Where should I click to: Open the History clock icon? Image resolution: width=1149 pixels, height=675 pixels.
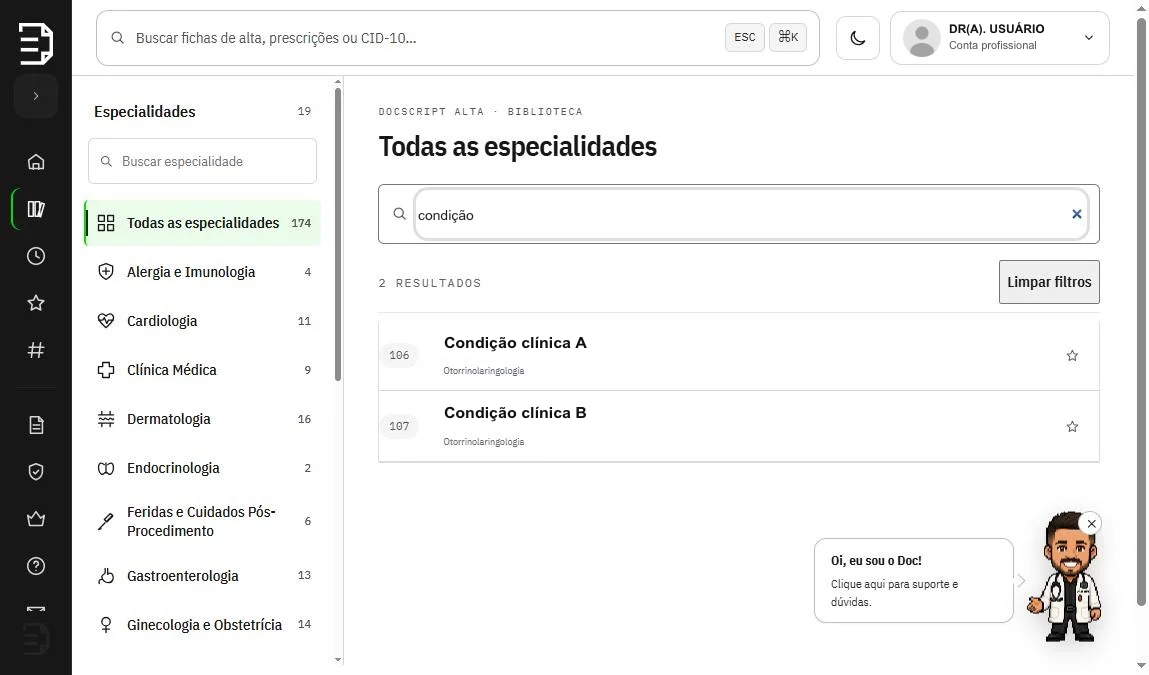pos(36,256)
